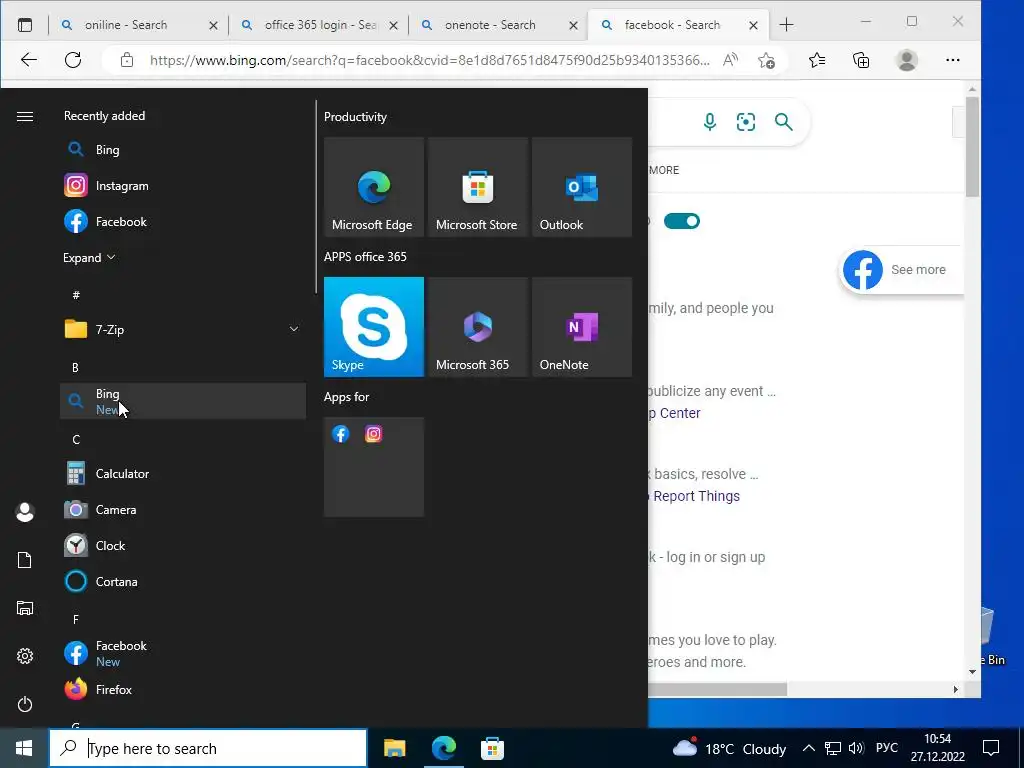The height and width of the screenshot is (768, 1024).
Task: Refresh the Bing page
Action: (x=73, y=60)
